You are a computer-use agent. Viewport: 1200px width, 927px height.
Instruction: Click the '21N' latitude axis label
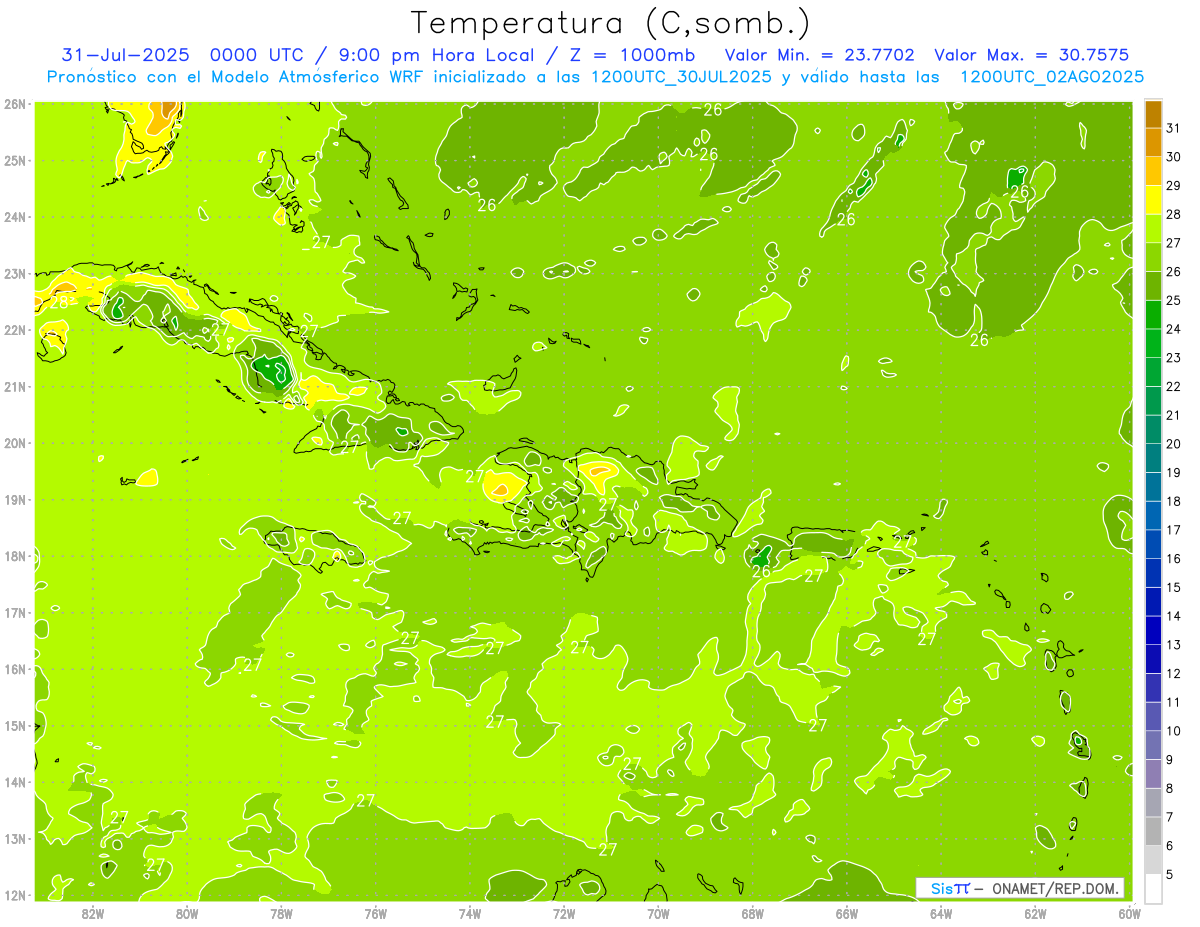pos(14,387)
